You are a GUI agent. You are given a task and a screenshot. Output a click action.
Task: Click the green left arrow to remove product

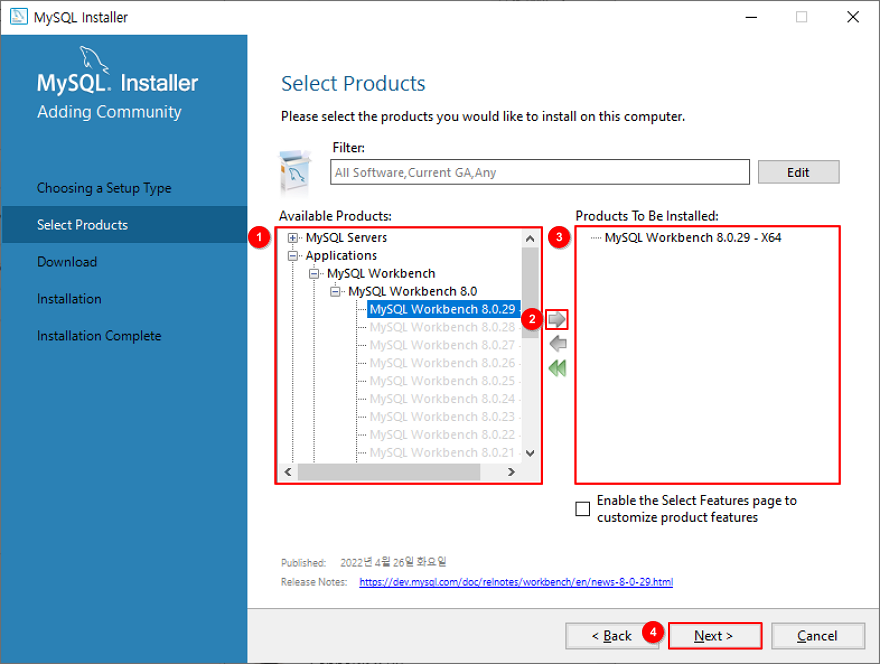pyautogui.click(x=558, y=344)
